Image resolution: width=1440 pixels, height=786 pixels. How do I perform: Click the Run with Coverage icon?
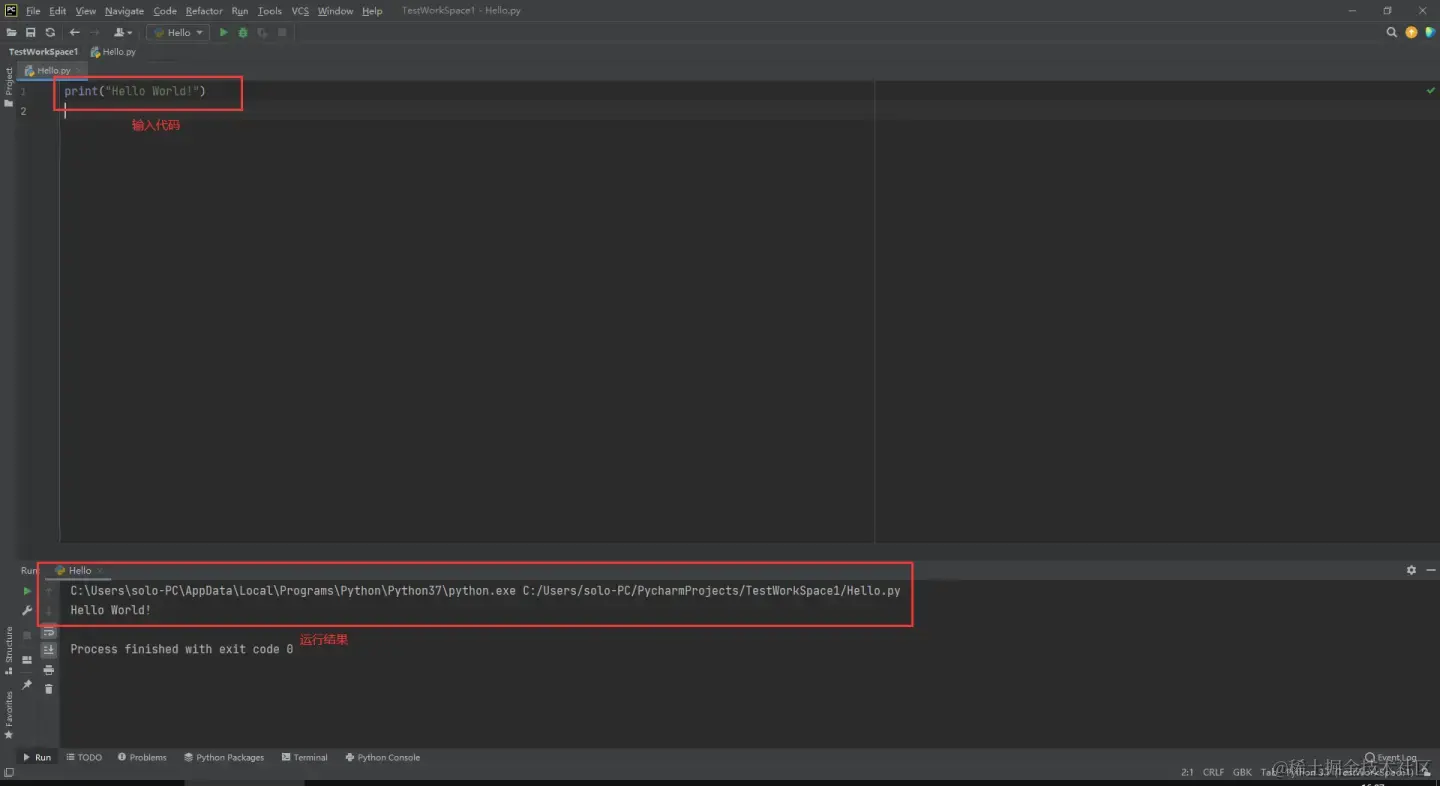click(262, 32)
